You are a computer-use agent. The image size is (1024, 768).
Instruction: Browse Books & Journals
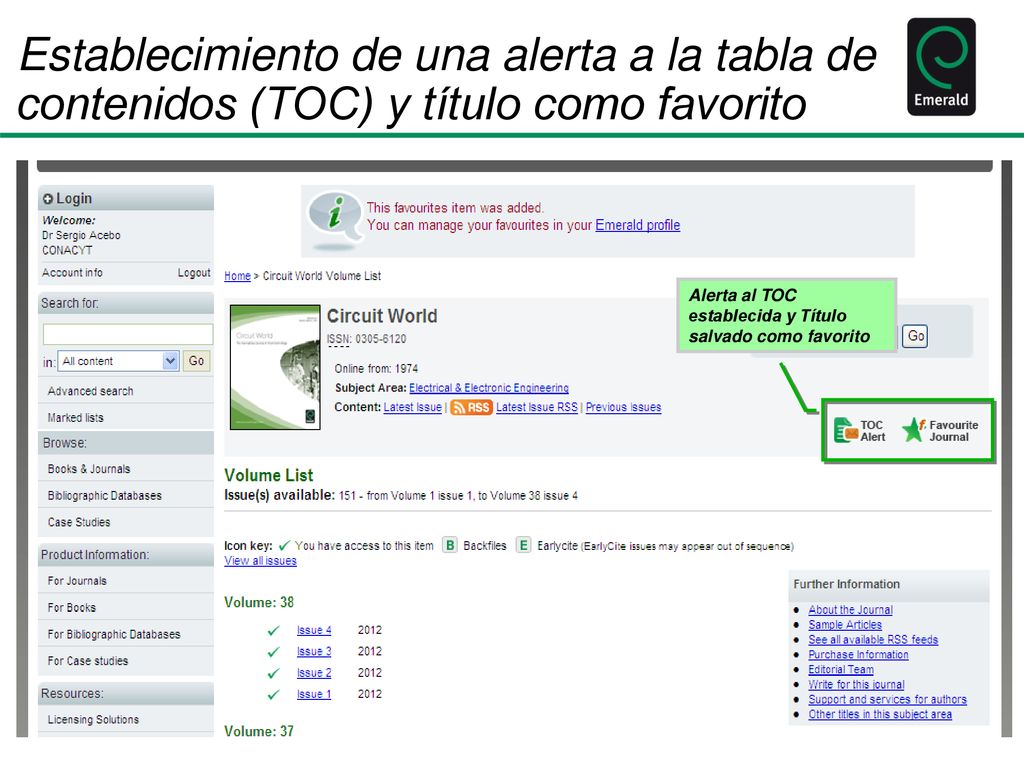[89, 470]
